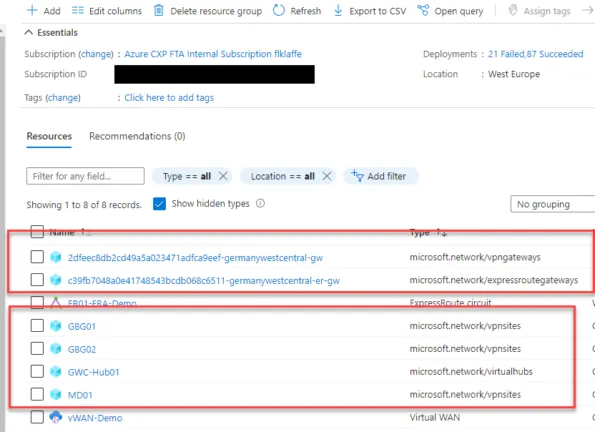Image resolution: width=595 pixels, height=432 pixels.
Task: Click the West Europe location value
Action: click(x=514, y=74)
